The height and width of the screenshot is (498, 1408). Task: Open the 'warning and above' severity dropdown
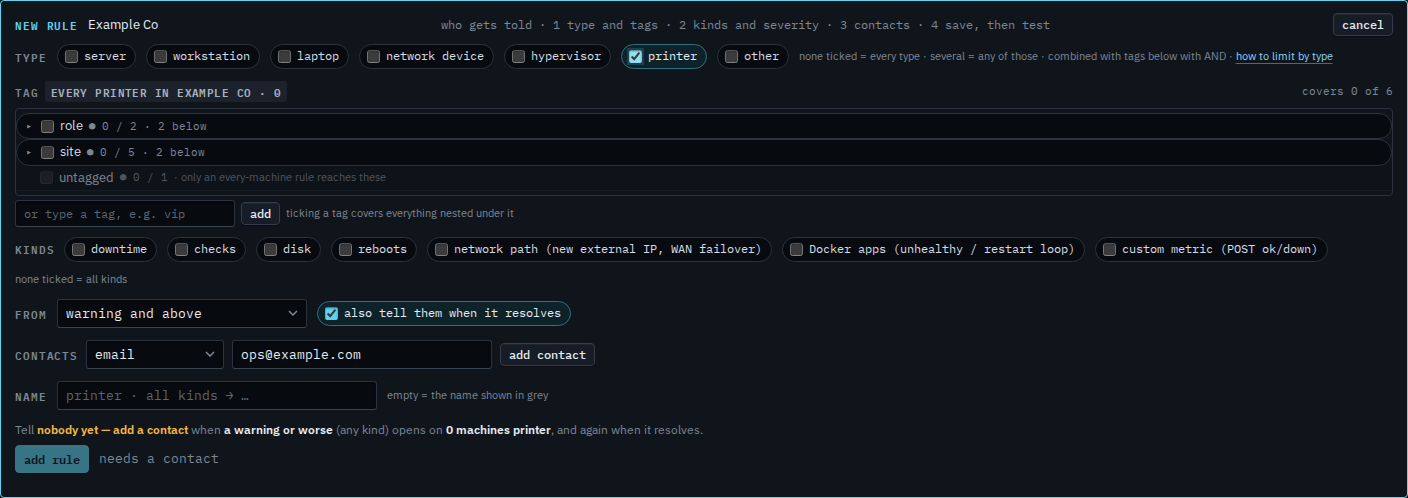pos(182,314)
